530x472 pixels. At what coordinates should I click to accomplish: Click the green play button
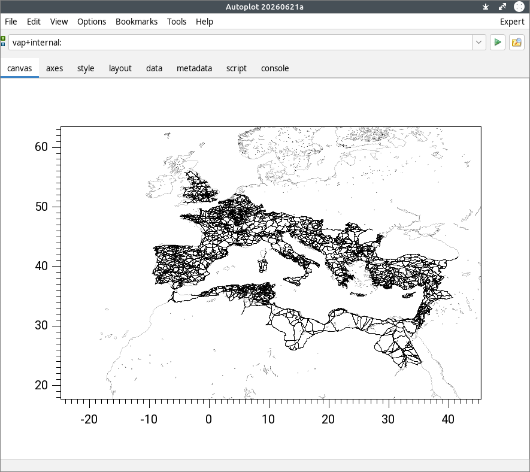pos(498,42)
